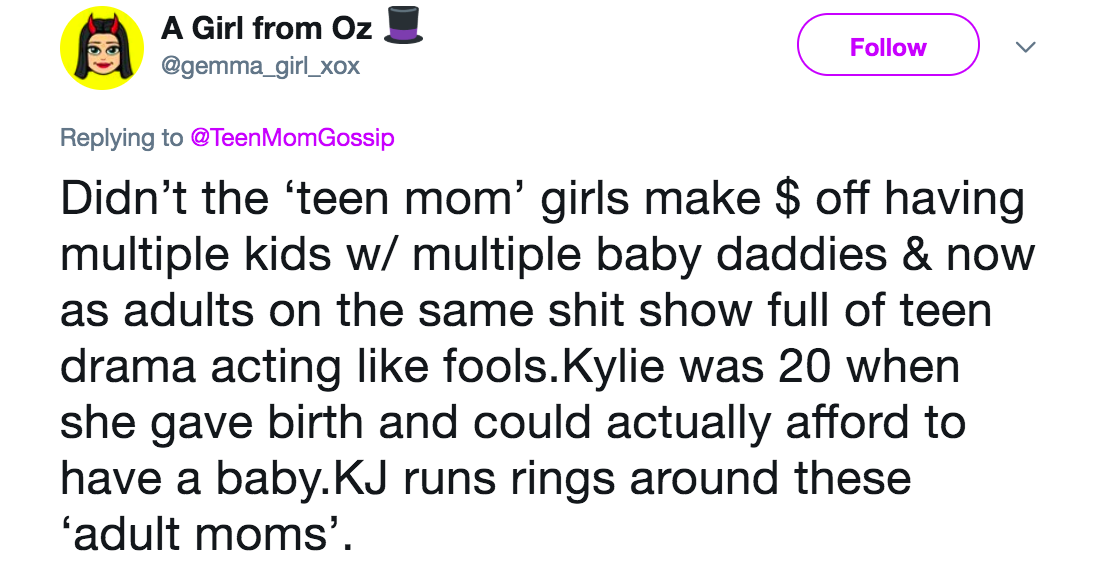
Task: Open the devil-horned avatar profile picture
Action: click(101, 49)
